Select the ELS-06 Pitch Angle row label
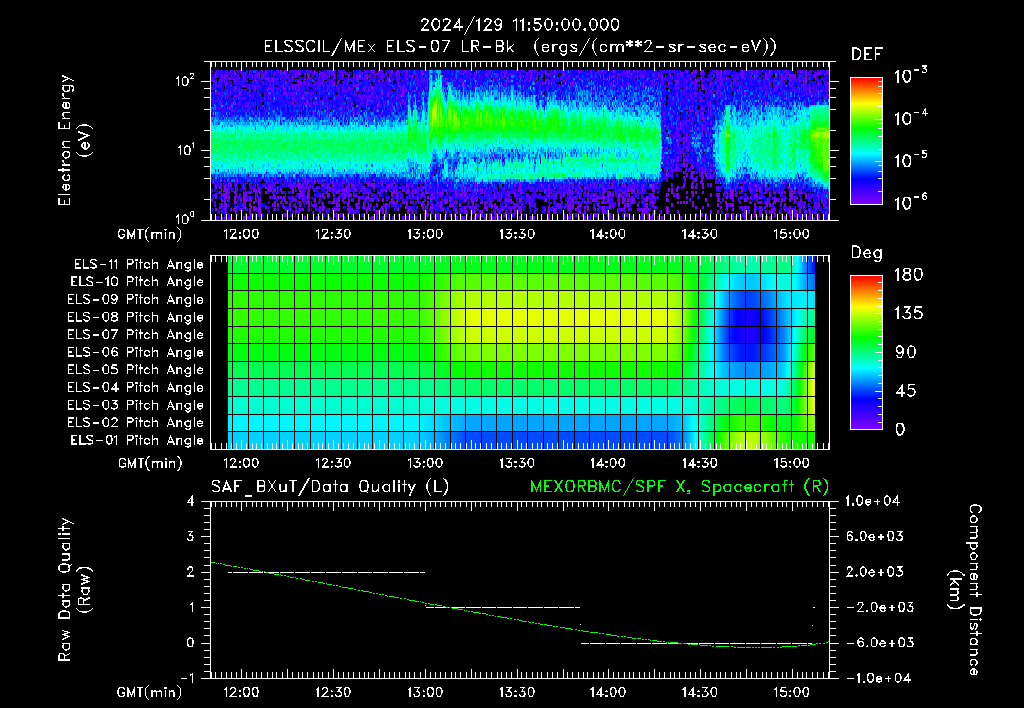The height and width of the screenshot is (708, 1024). pyautogui.click(x=136, y=352)
